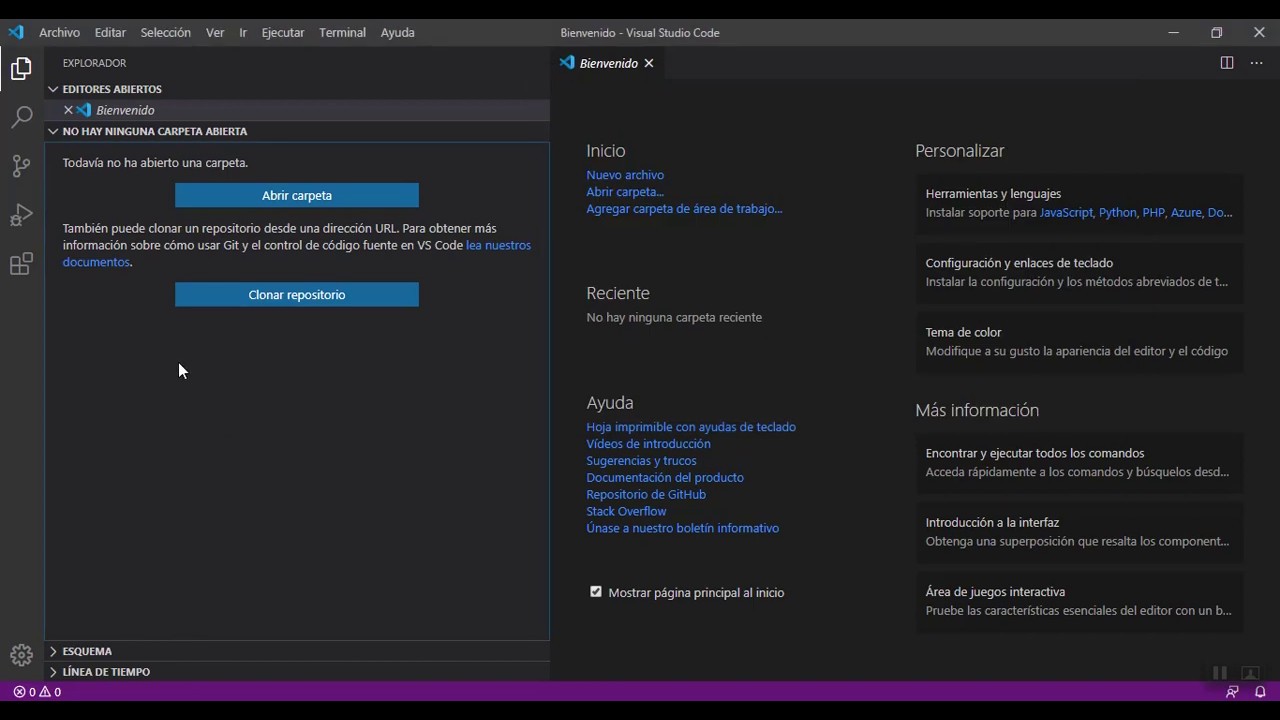Open the Archivo menu
Viewport: 1280px width, 720px height.
59,32
